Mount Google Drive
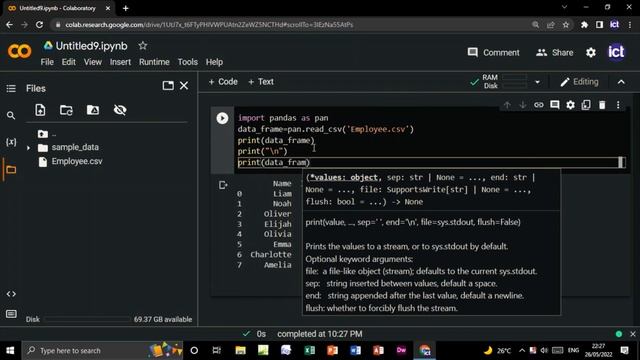The width and height of the screenshot is (640, 360). (x=93, y=110)
